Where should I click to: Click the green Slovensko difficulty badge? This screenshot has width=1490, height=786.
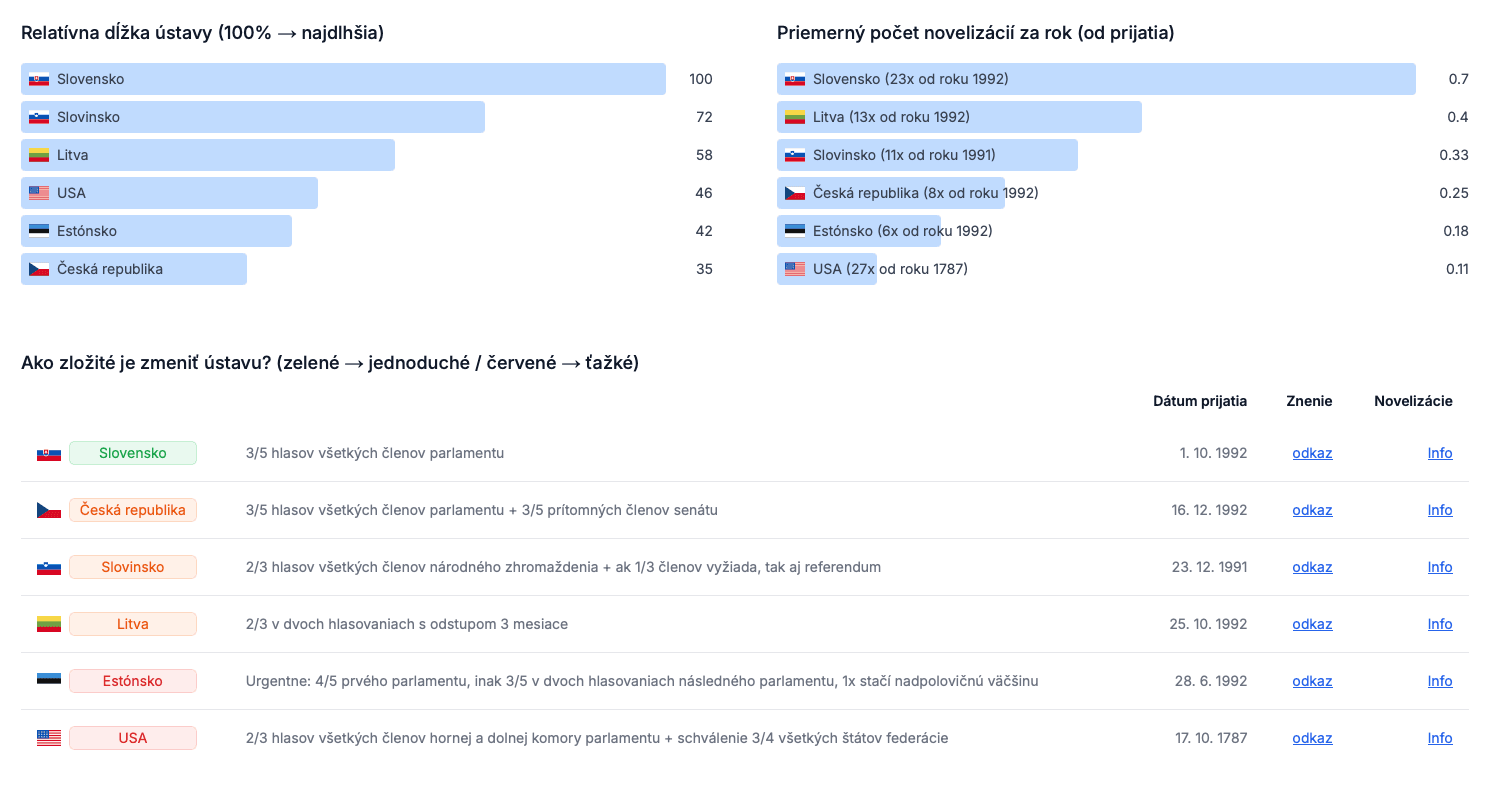tap(133, 453)
